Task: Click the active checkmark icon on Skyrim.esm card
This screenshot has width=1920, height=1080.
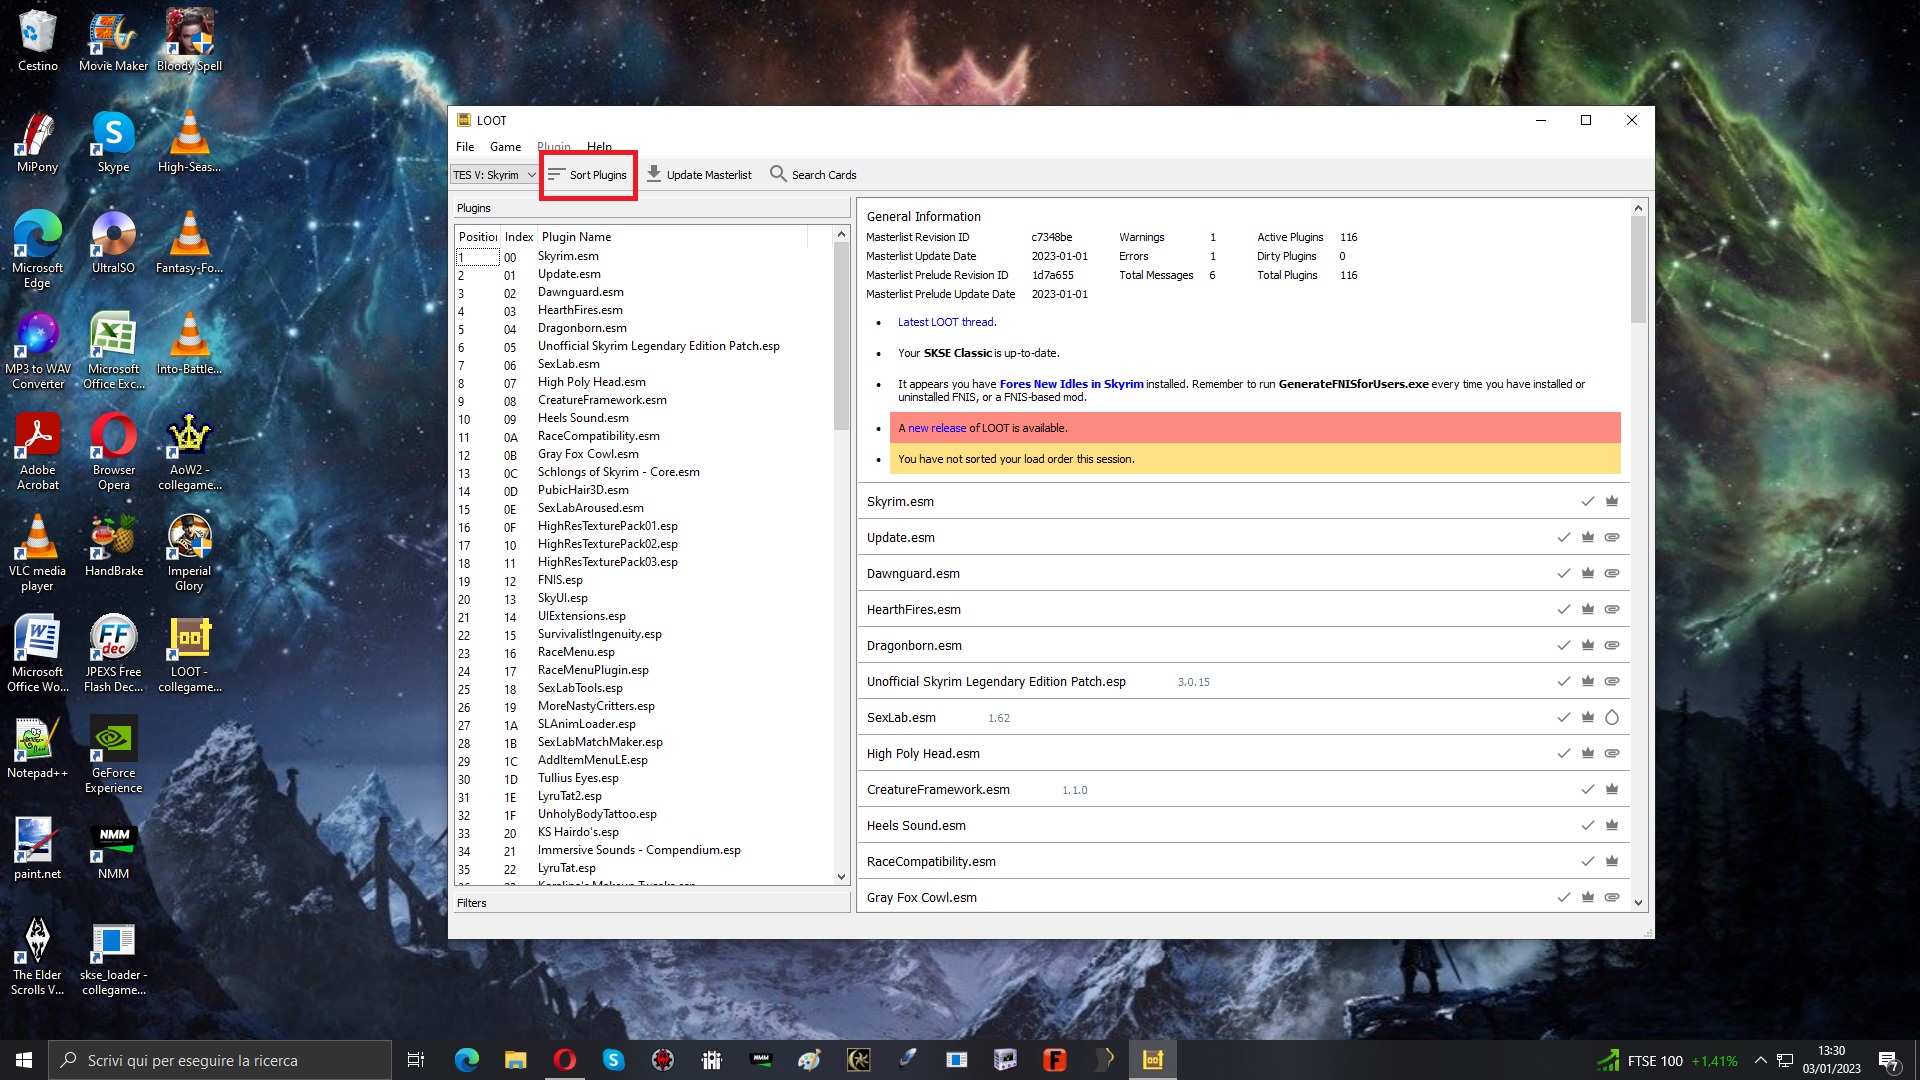Action: [x=1587, y=501]
